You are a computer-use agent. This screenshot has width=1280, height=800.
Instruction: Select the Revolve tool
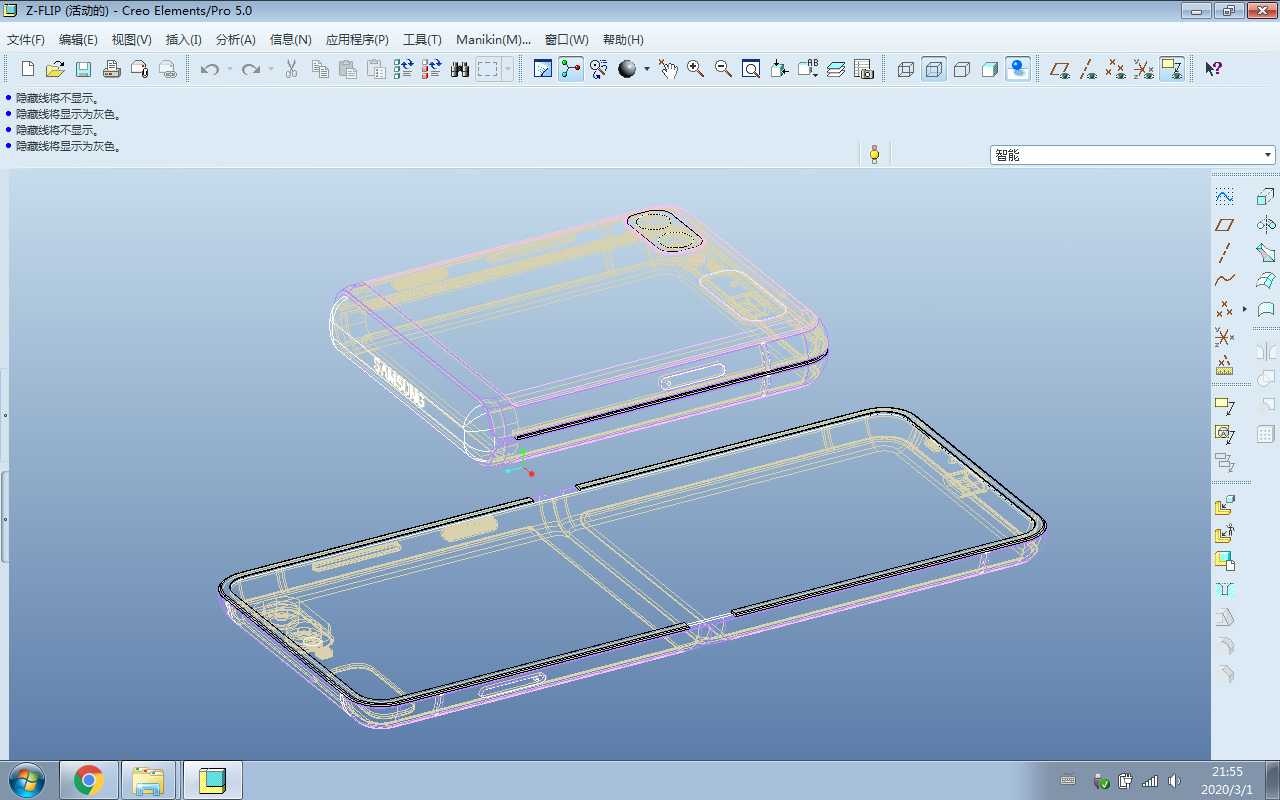point(1266,225)
